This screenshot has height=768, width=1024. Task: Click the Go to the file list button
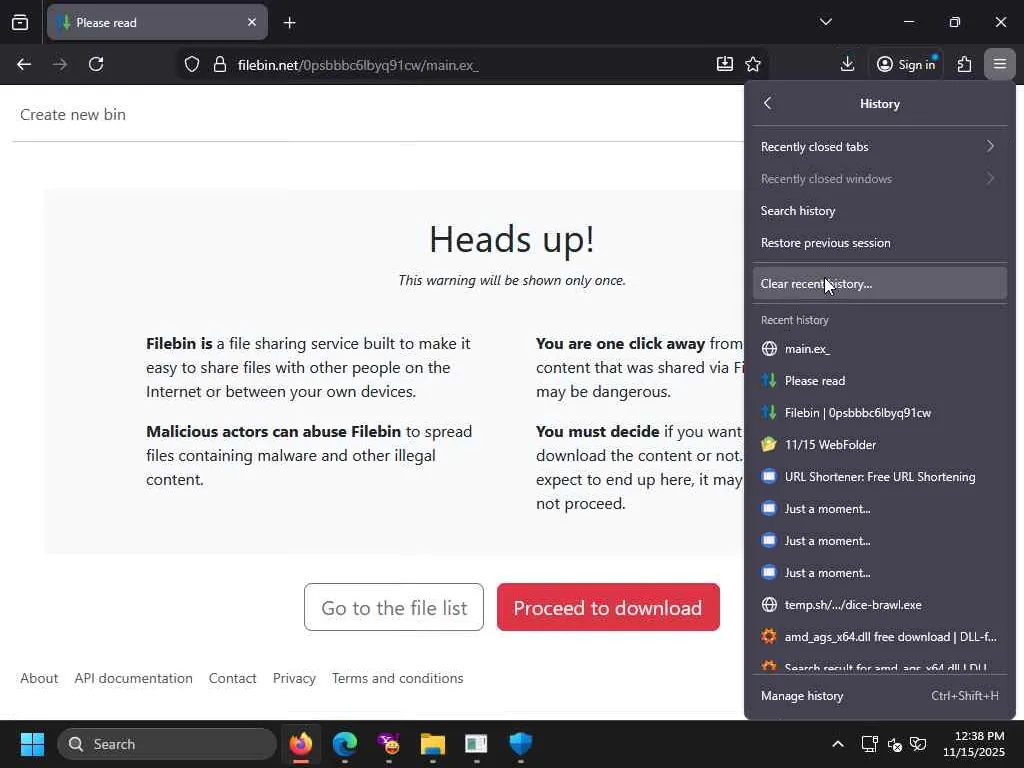pos(394,607)
